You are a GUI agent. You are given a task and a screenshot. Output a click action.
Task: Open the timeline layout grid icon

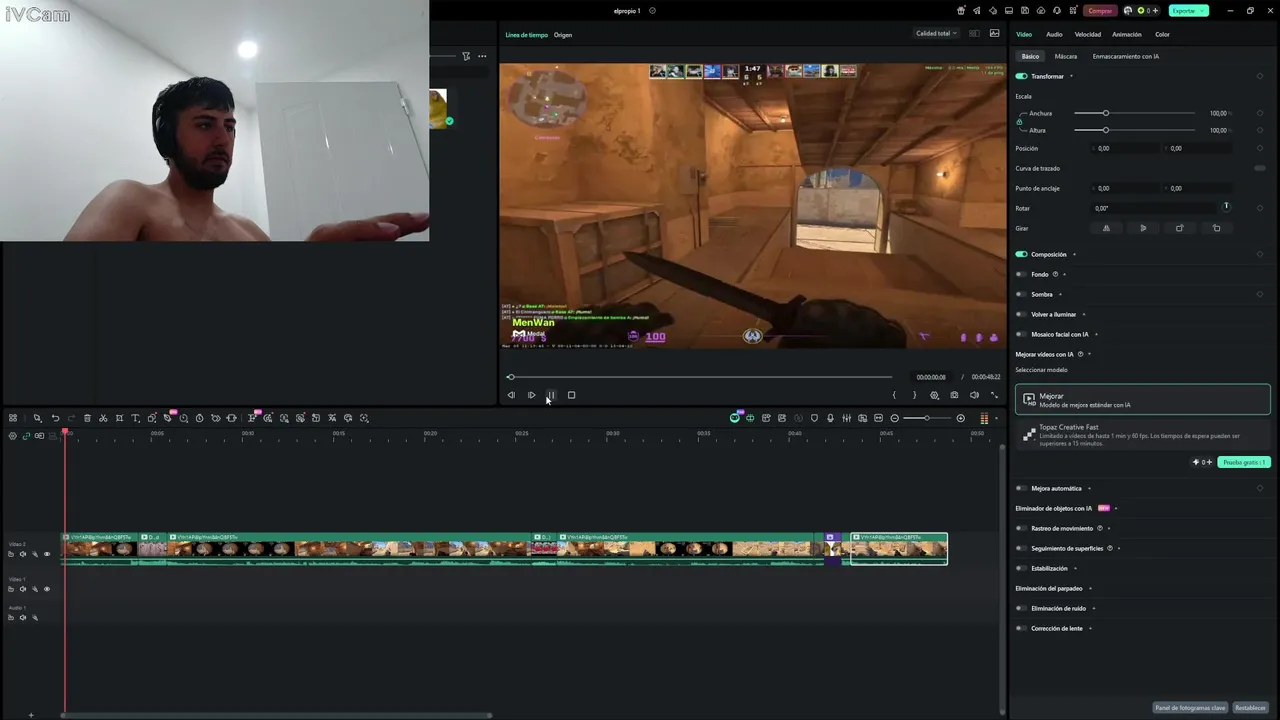point(13,418)
